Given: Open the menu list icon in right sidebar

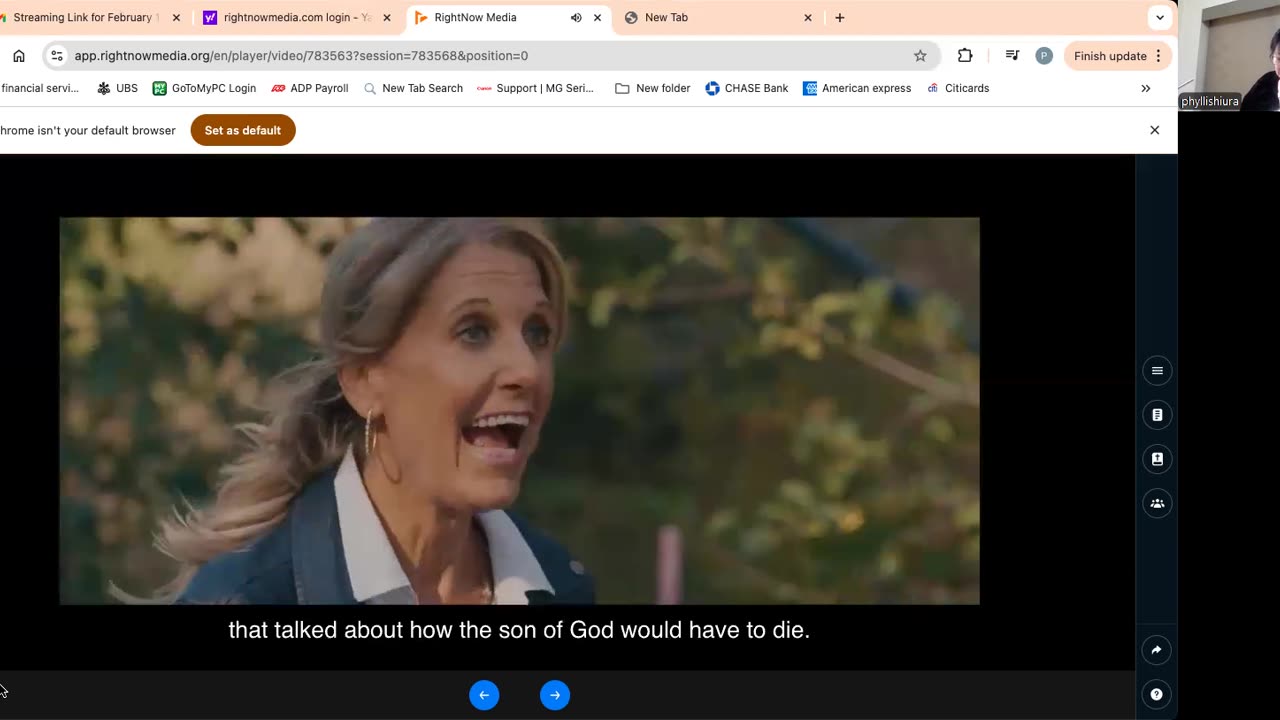Looking at the screenshot, I should [1157, 371].
